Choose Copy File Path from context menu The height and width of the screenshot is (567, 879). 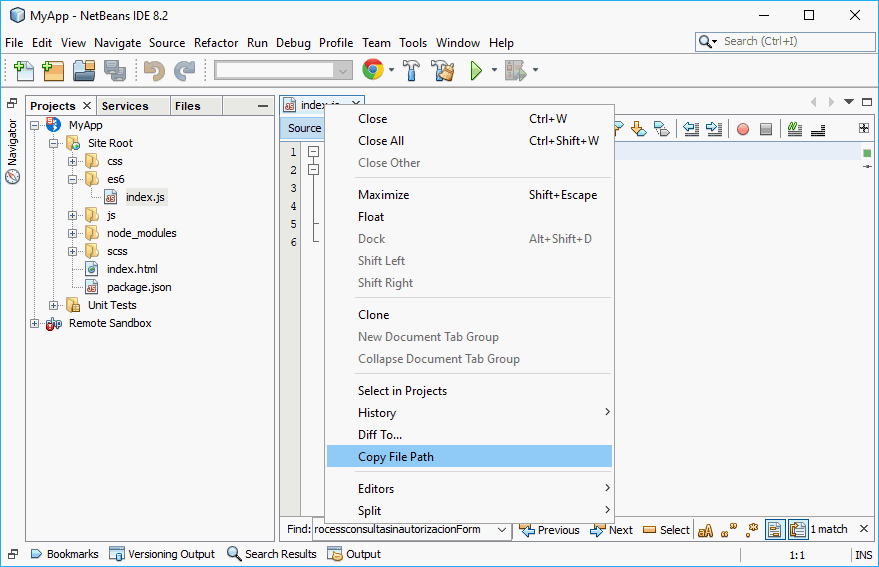(x=396, y=457)
